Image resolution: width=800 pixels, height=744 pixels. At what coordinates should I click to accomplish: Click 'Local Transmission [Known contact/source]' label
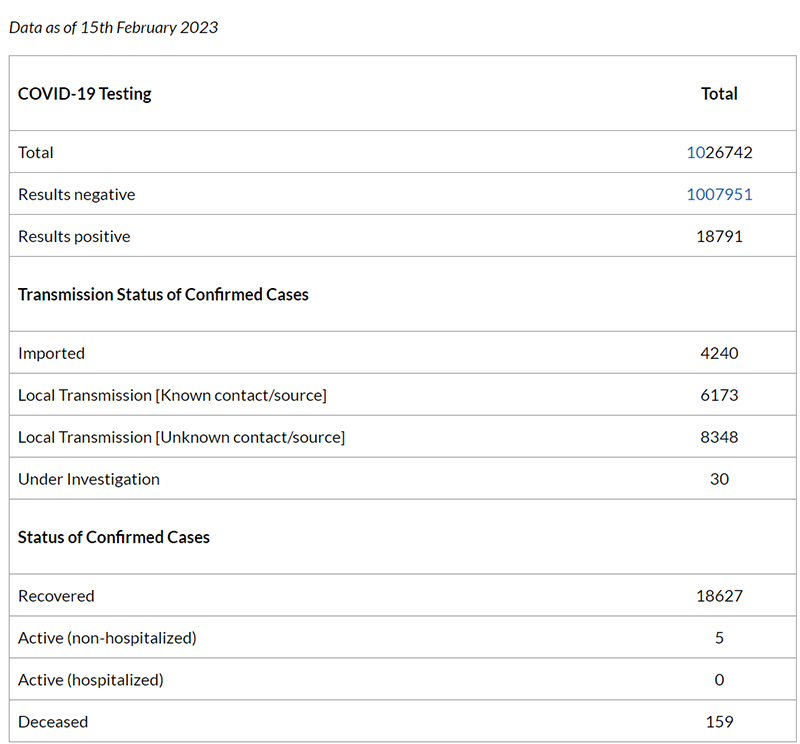172,395
